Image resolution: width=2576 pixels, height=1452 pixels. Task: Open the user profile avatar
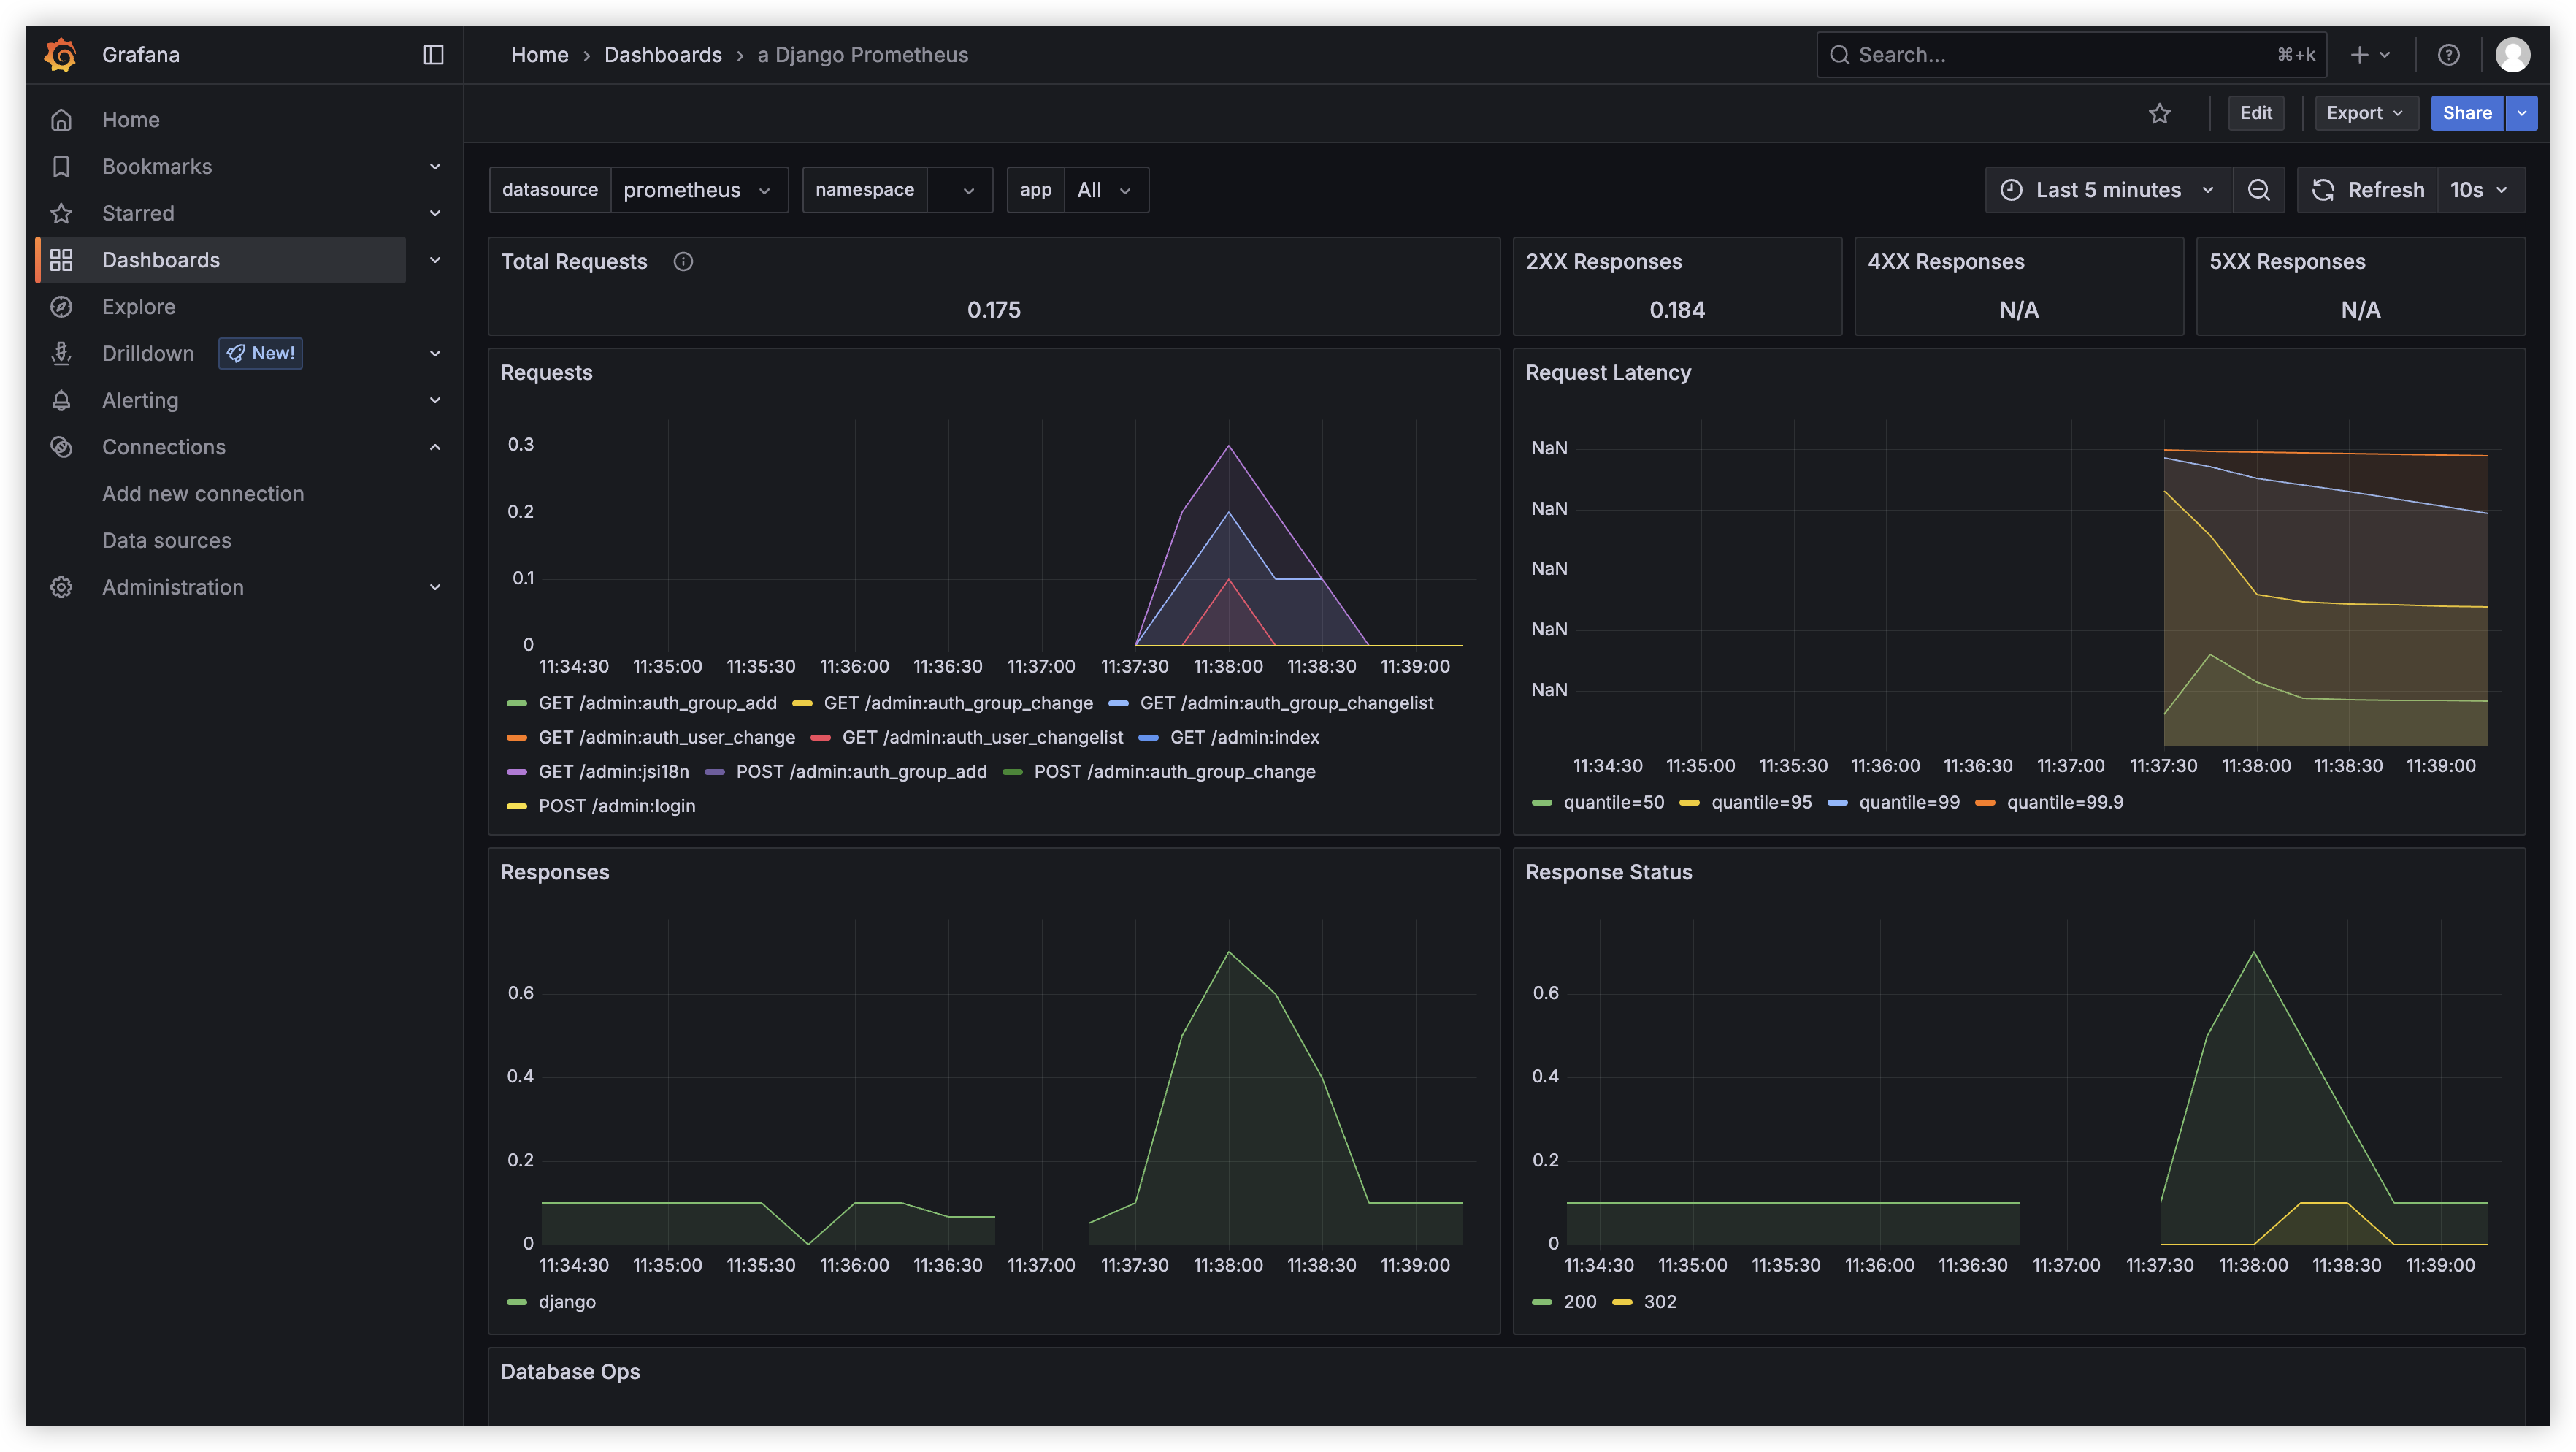2513,55
